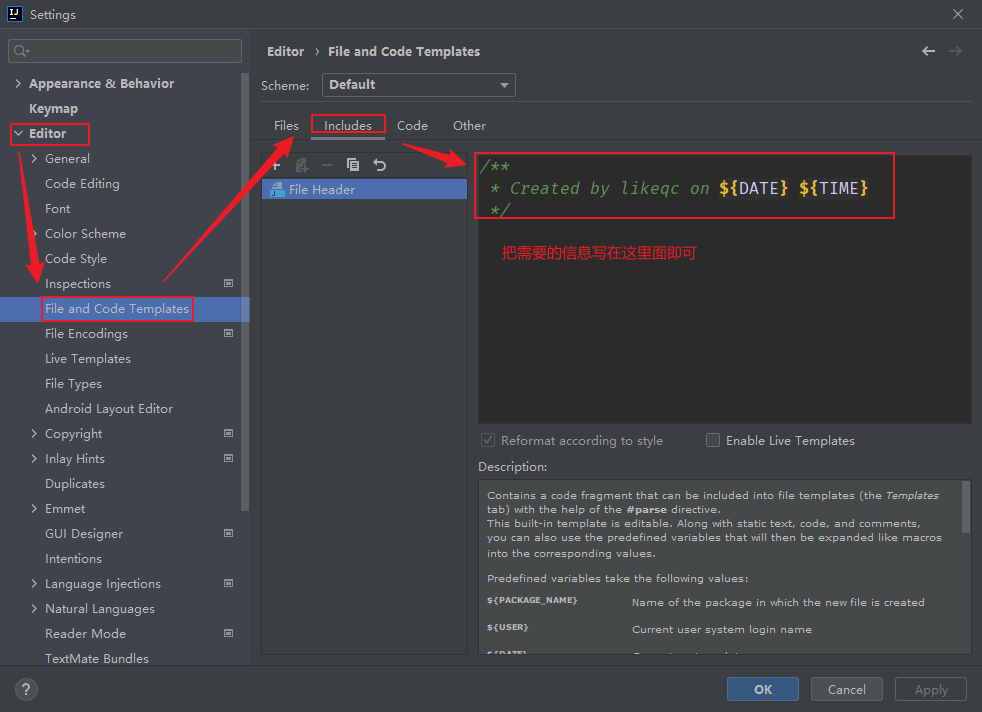Click the Create Template plus icon
The image size is (982, 712).
277,165
